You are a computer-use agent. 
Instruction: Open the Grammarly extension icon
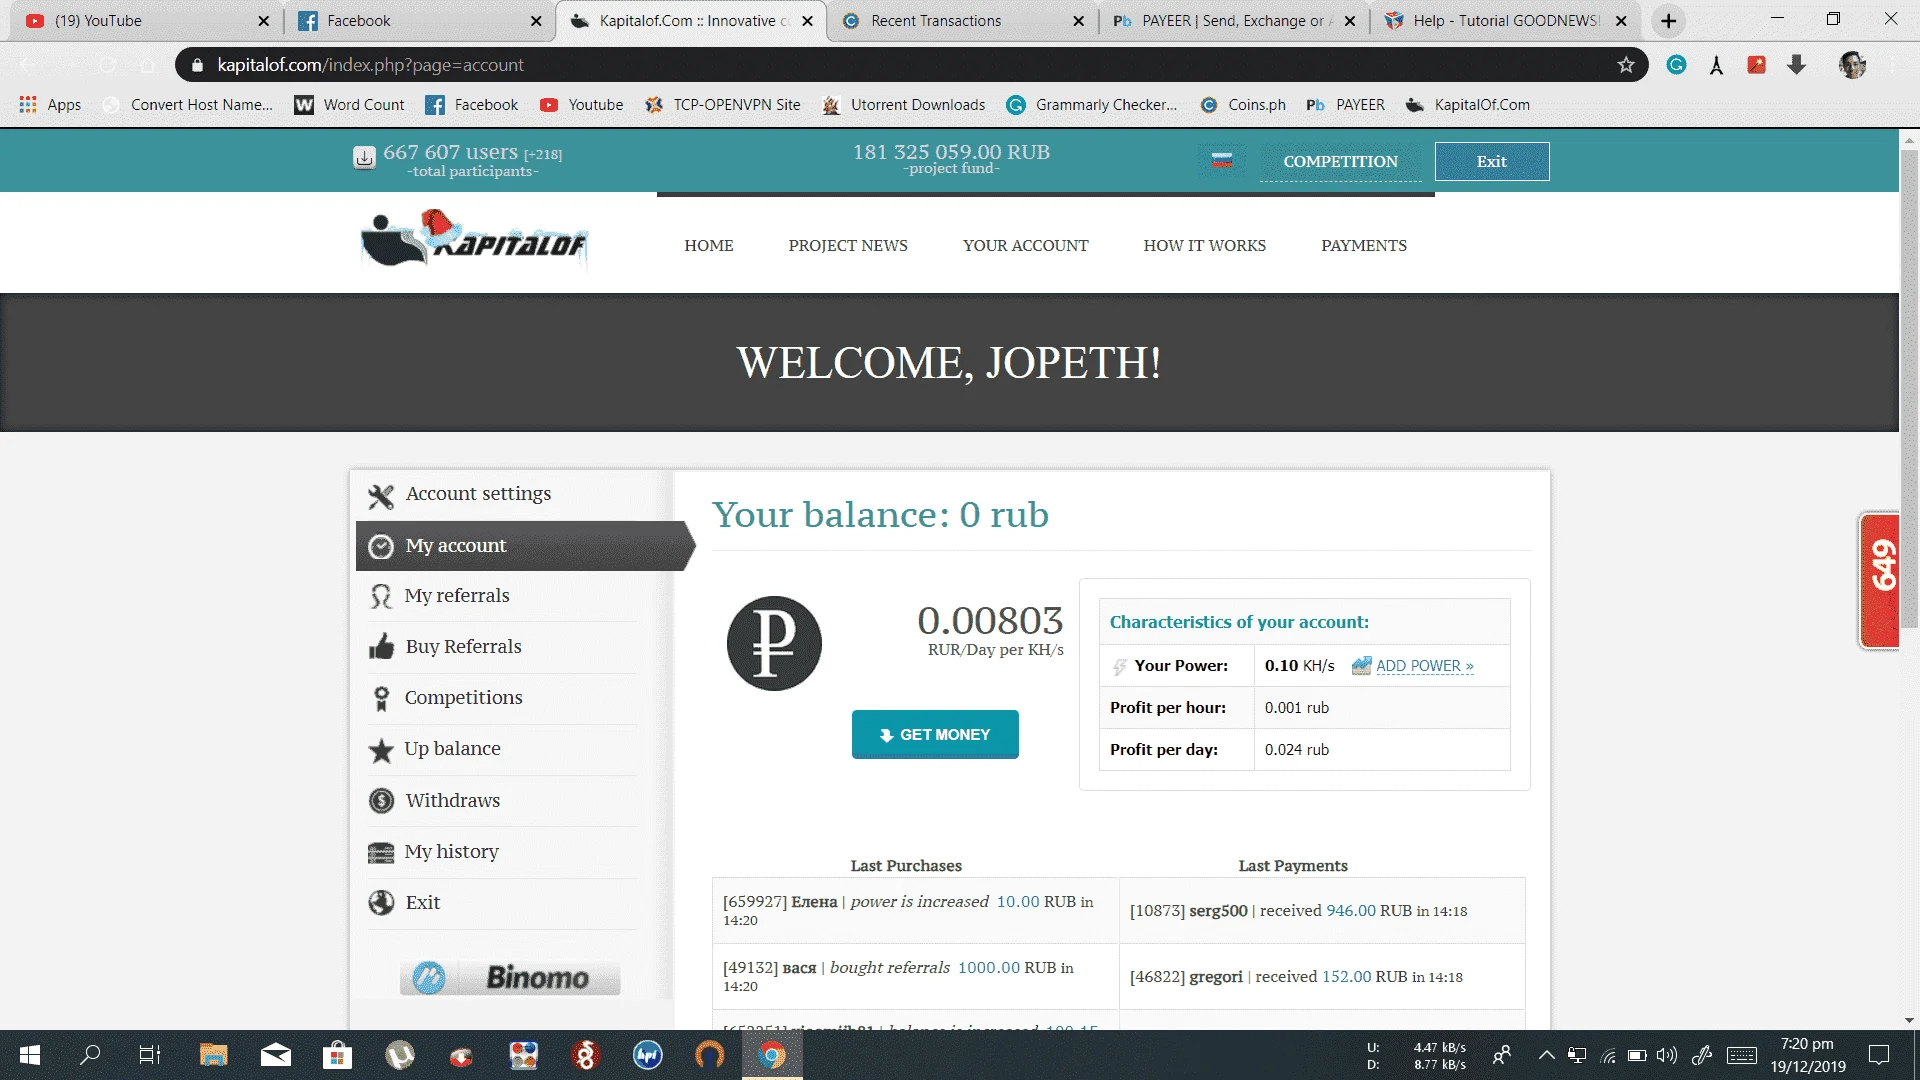click(1677, 65)
